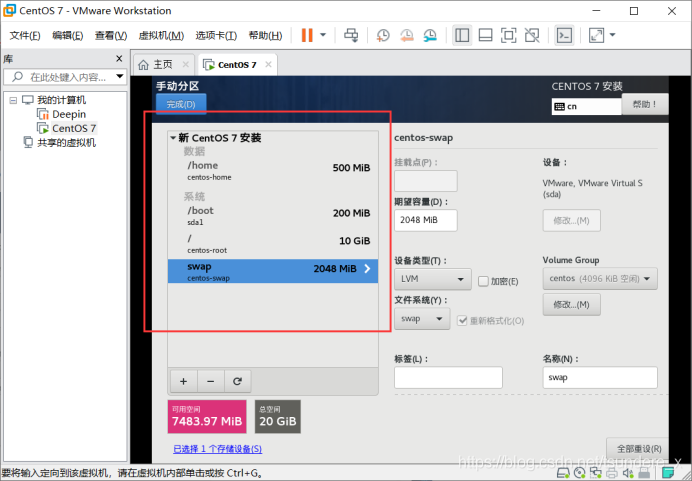Open the 文件(F) menu
Screen dimensions: 692x481
[25, 35]
